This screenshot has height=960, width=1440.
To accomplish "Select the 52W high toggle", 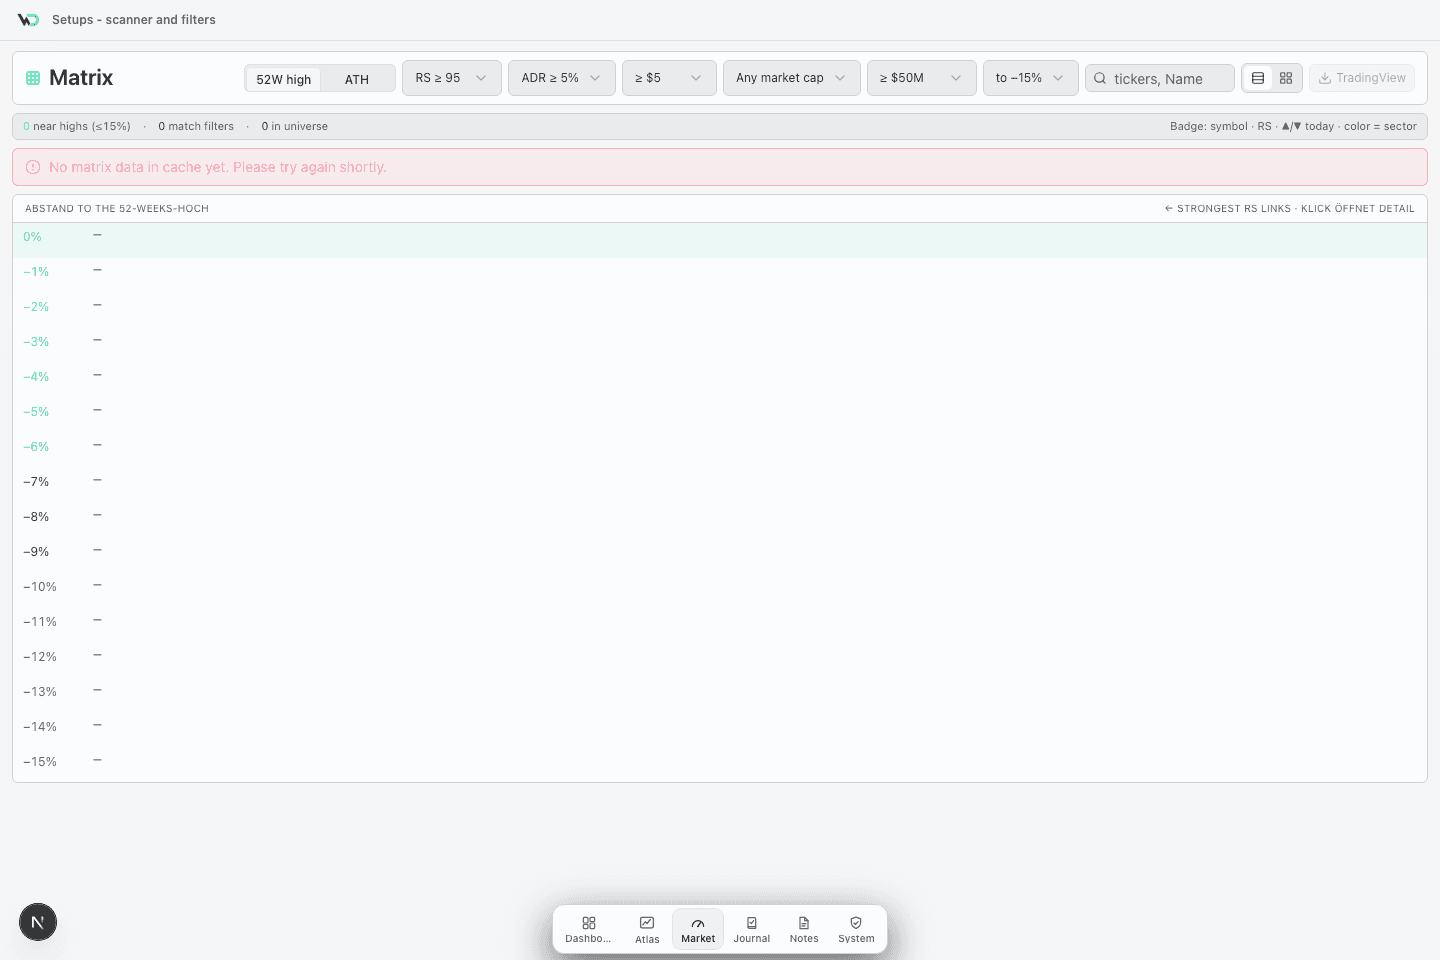I will click(283, 79).
